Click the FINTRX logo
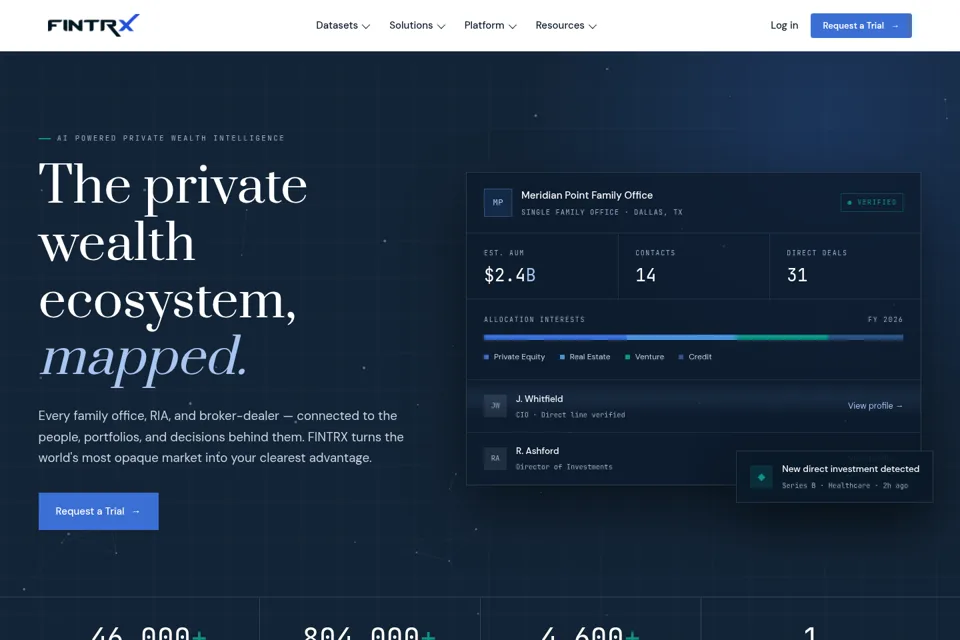Viewport: 960px width, 640px height. point(93,25)
